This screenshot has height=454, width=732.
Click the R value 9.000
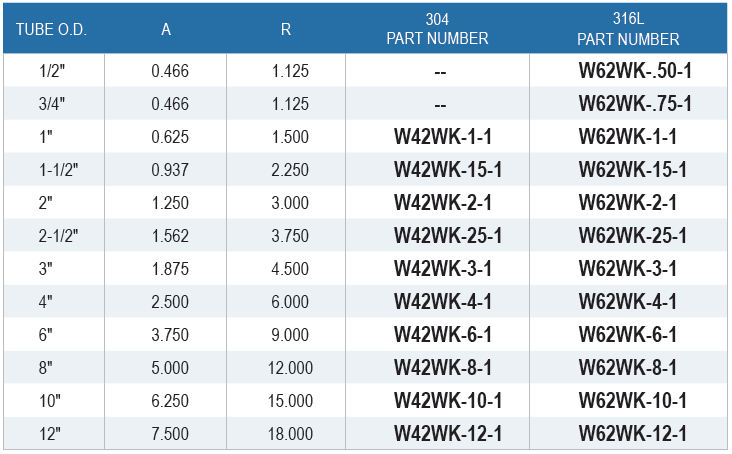click(x=290, y=335)
